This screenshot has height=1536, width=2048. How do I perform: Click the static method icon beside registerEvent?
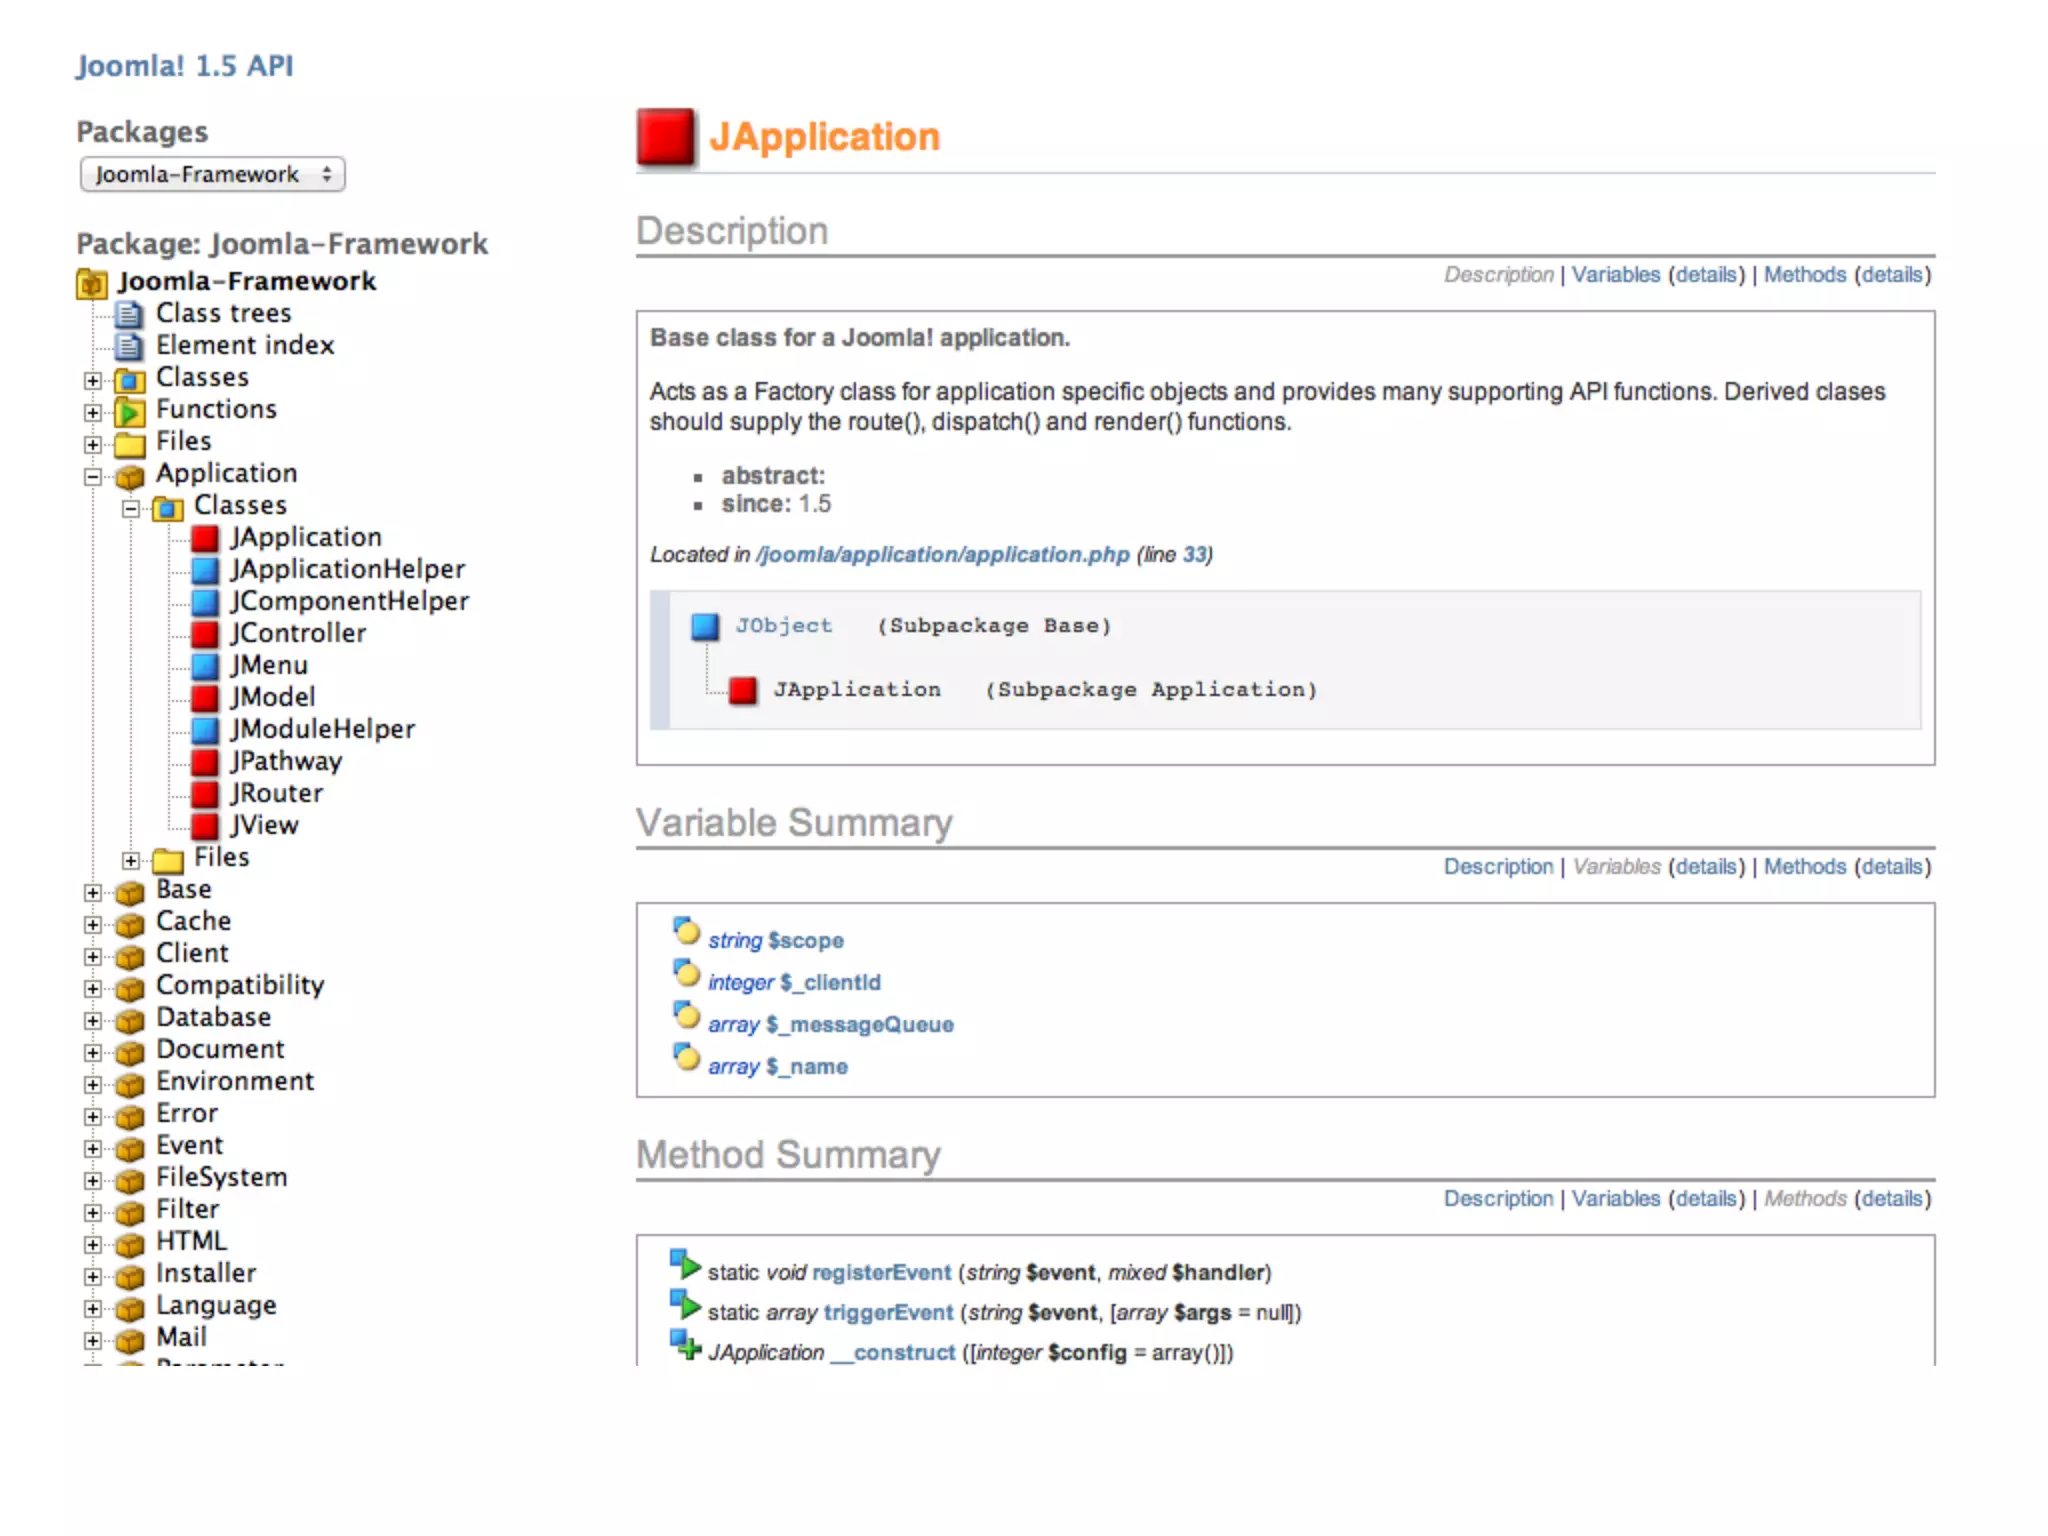[685, 1265]
